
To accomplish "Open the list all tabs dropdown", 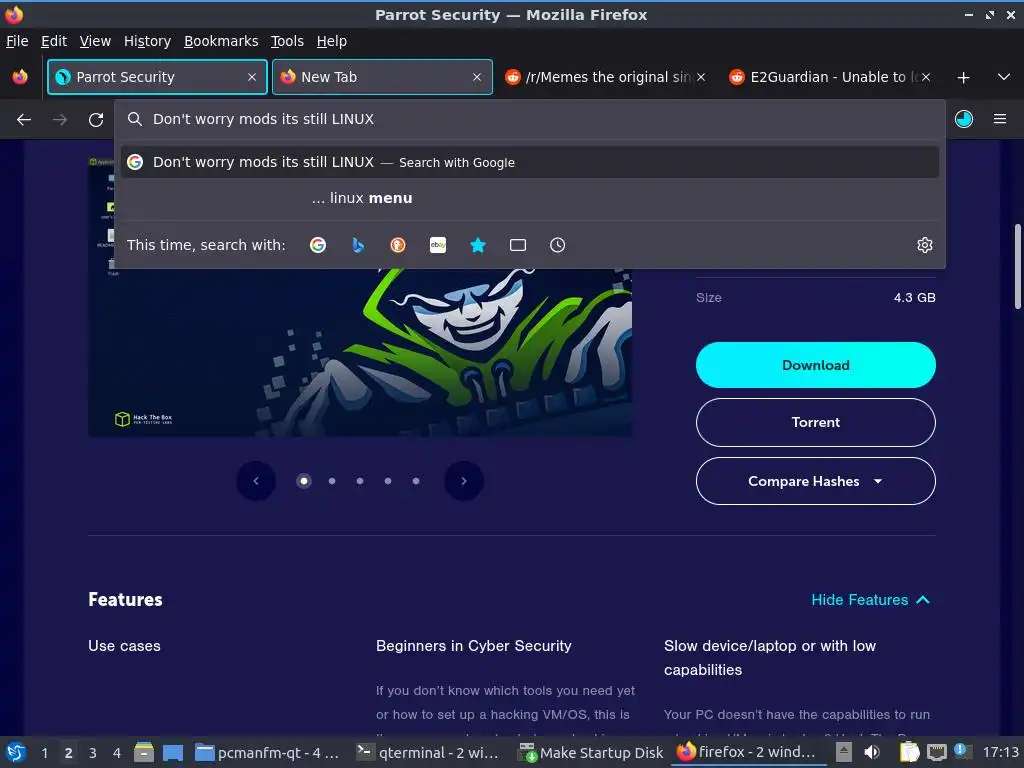I will tap(1004, 77).
